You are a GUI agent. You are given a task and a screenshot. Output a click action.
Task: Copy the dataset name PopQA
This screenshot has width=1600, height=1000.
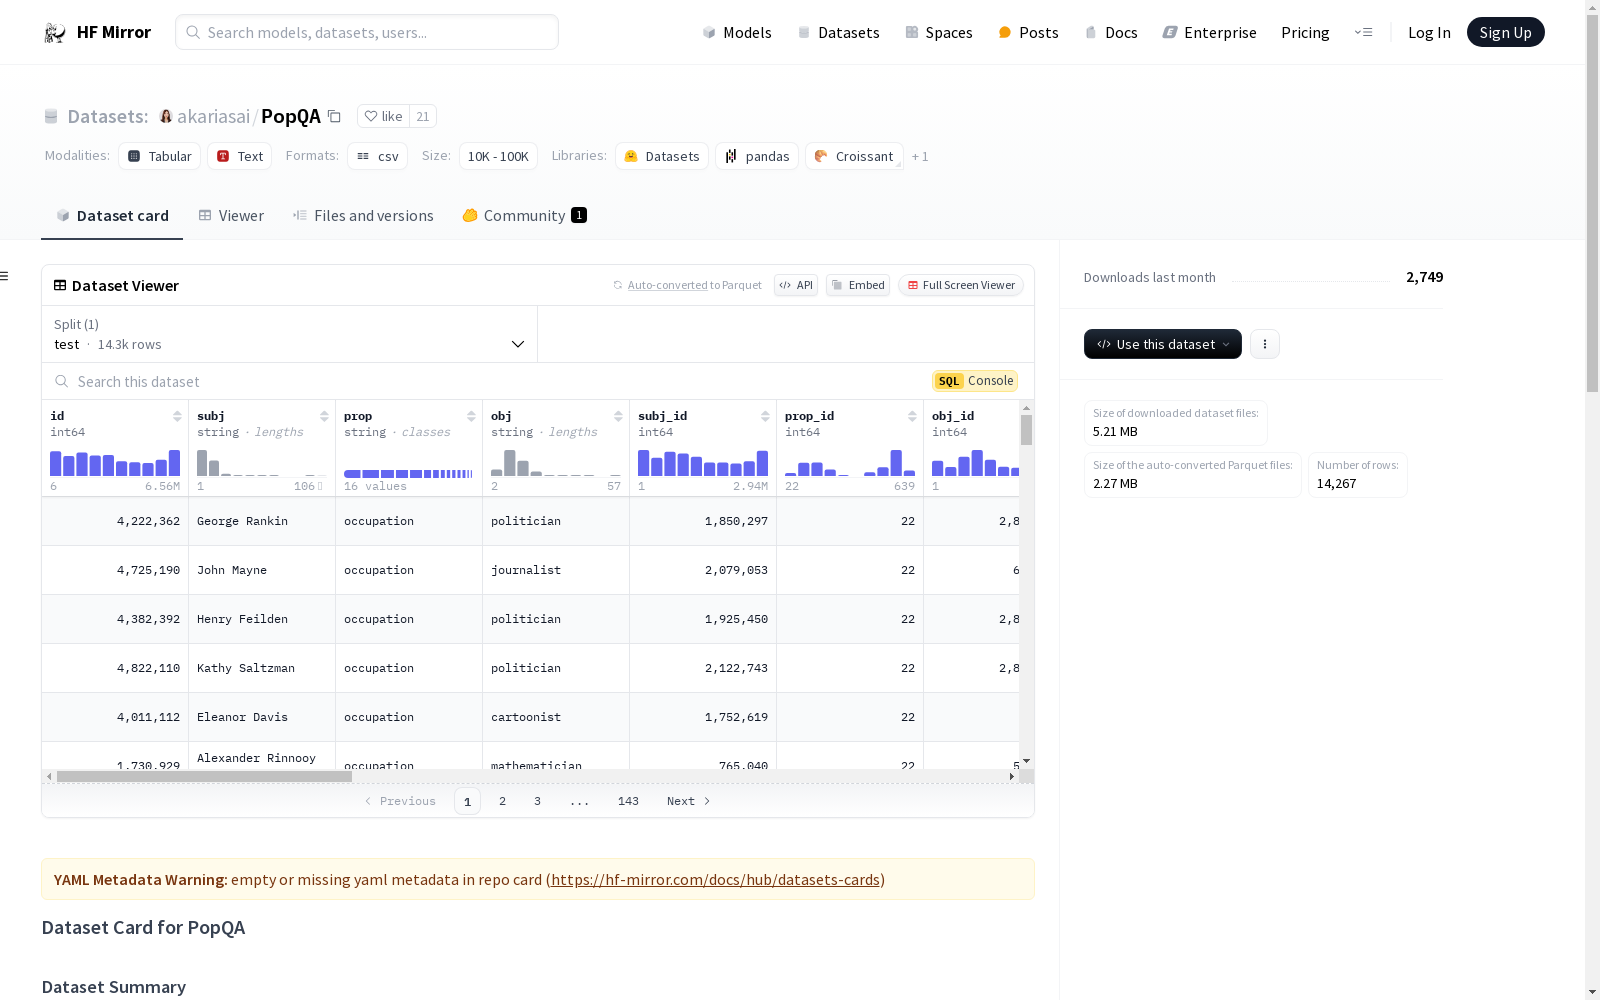335,117
